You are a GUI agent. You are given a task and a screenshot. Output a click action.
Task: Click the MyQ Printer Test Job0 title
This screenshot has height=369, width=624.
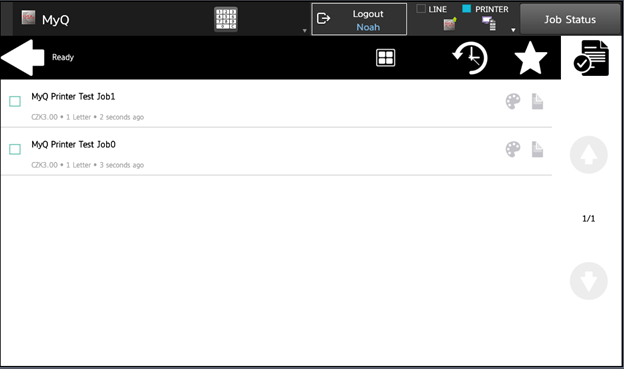click(74, 144)
